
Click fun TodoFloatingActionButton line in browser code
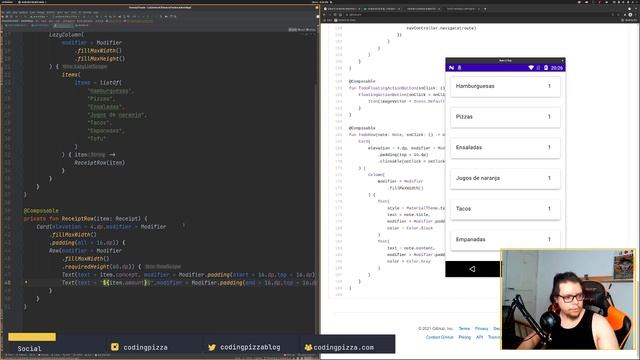(397, 88)
